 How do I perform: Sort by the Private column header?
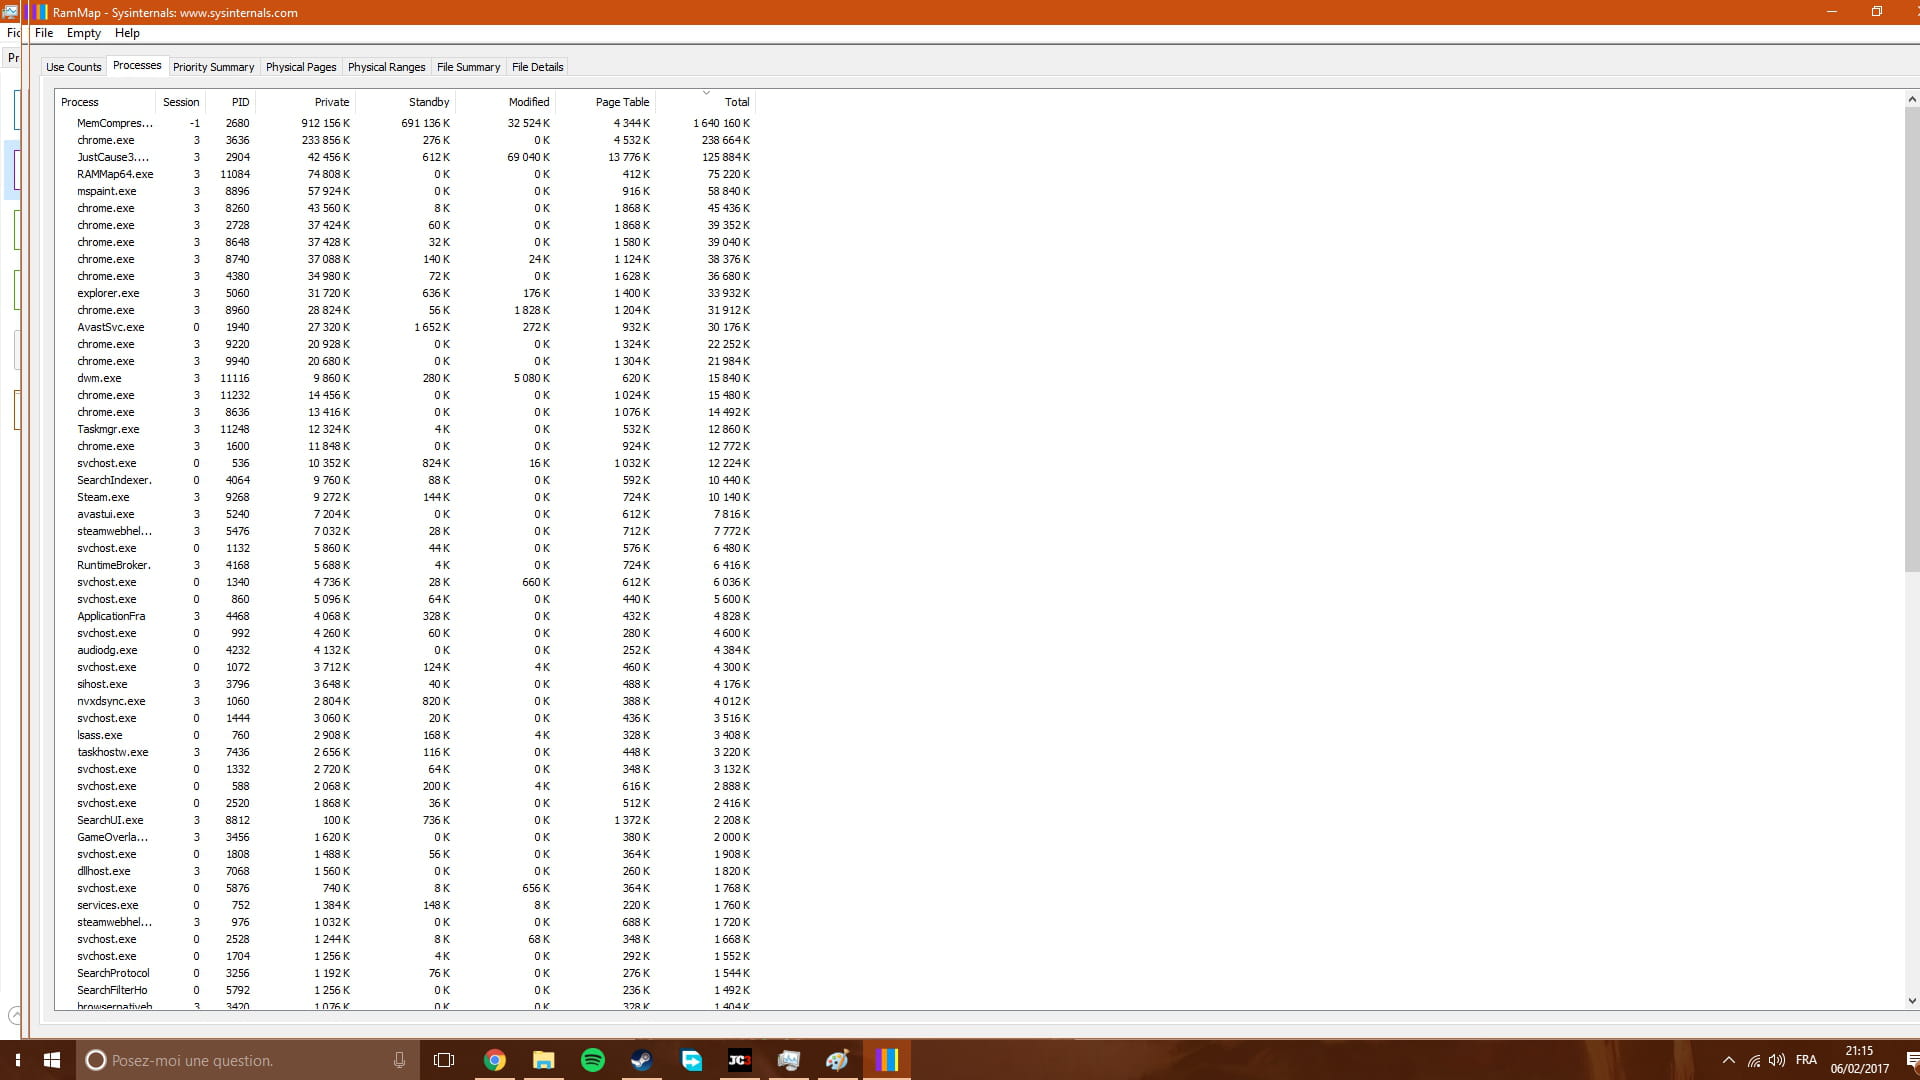pos(305,102)
